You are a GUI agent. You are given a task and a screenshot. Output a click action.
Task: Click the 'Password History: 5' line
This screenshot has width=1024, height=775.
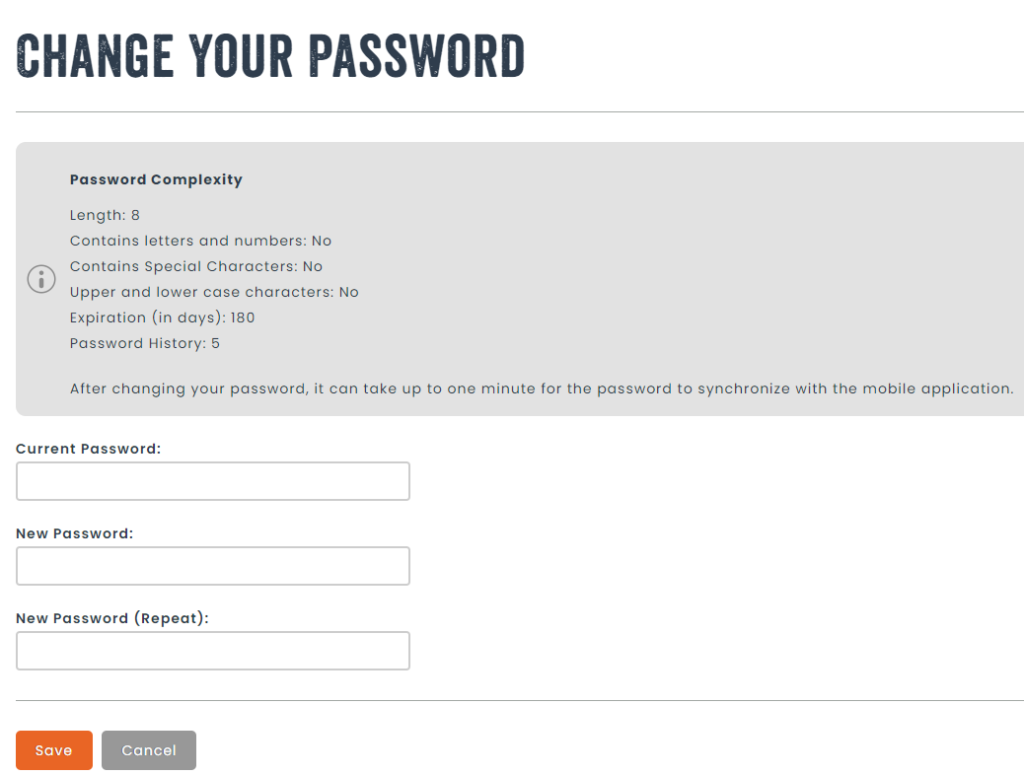(x=145, y=344)
